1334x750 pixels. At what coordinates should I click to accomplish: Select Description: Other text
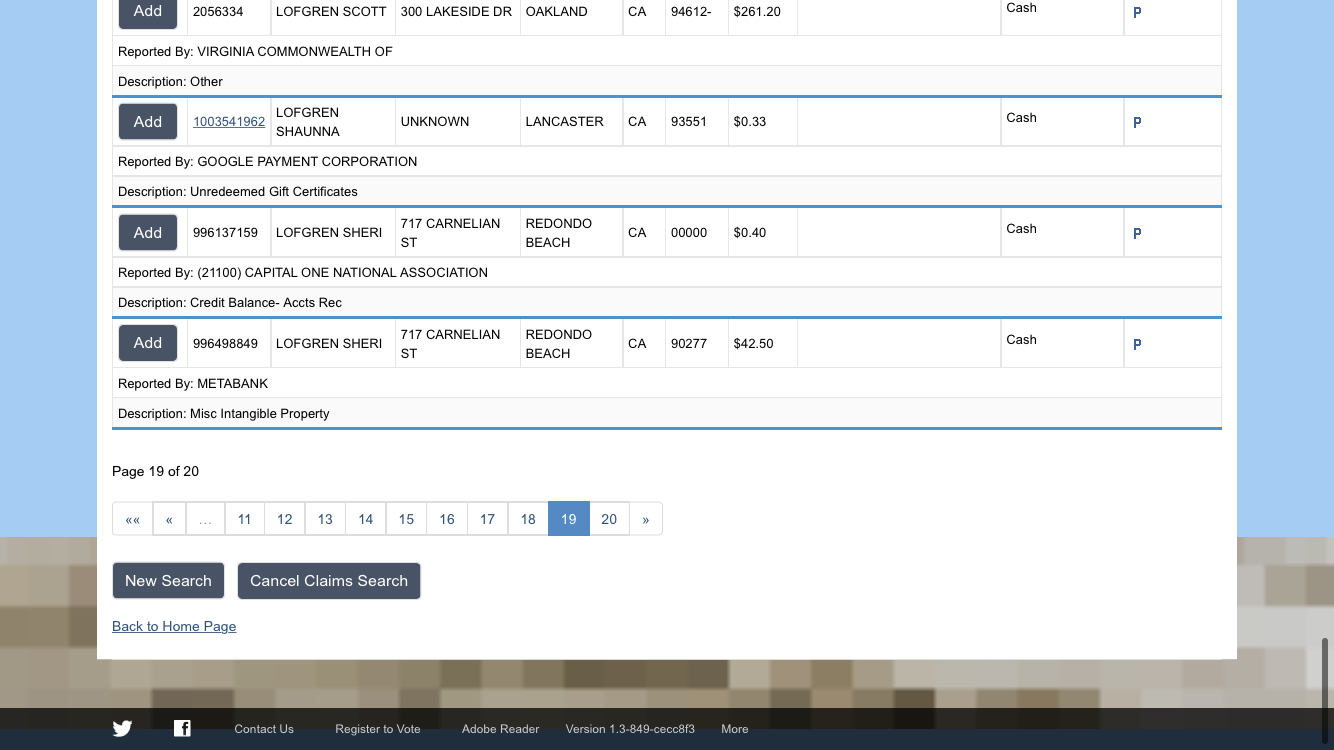pos(170,81)
